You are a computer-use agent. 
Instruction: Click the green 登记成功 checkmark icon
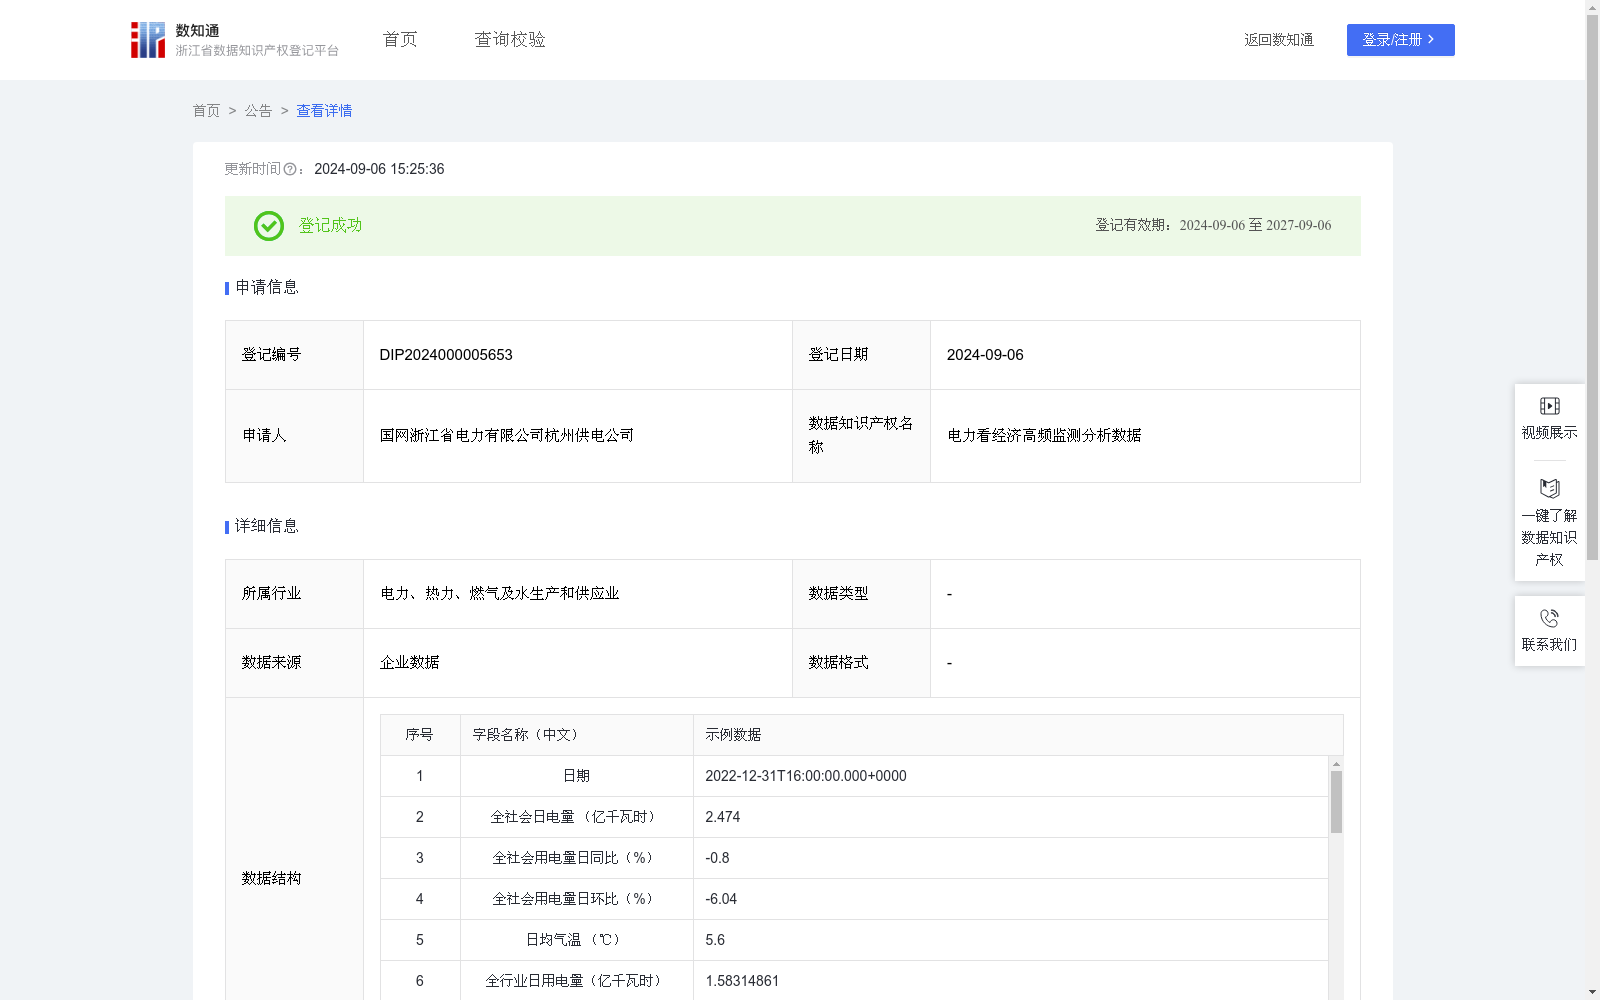point(269,226)
